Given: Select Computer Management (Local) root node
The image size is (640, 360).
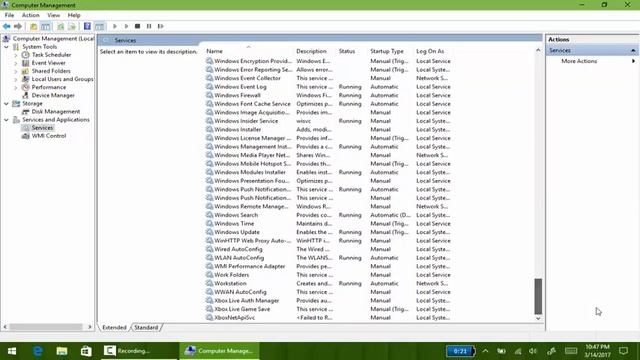Looking at the screenshot, I should (x=53, y=38).
